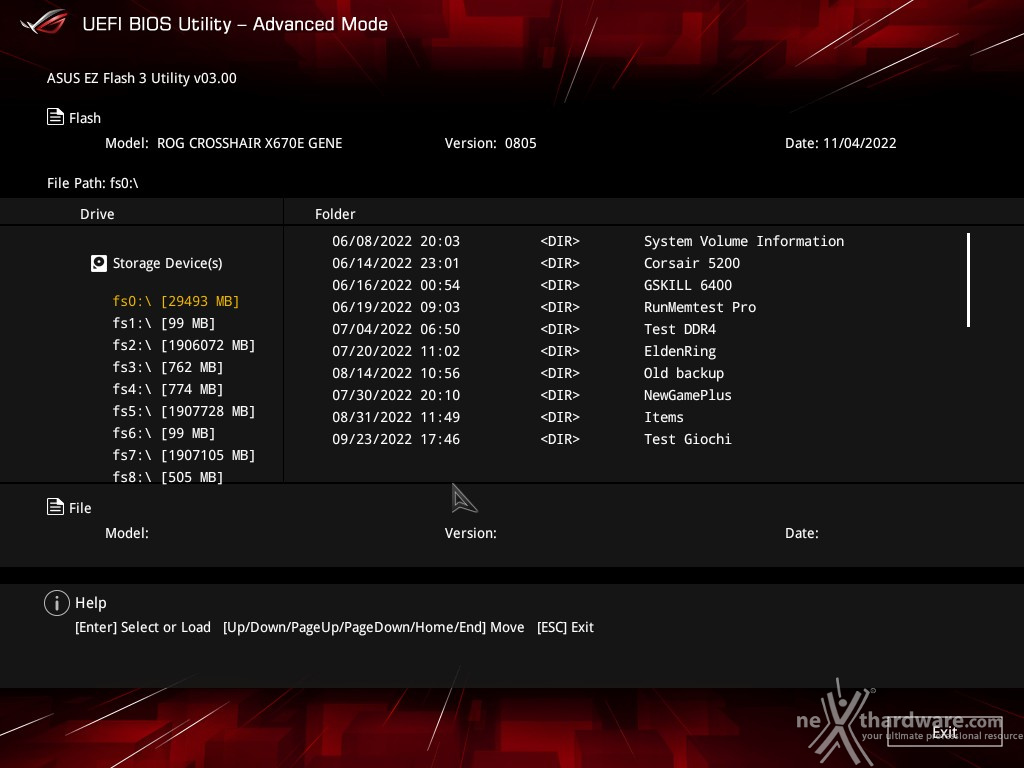1024x768 pixels.
Task: Click the Folder column header
Action: pyautogui.click(x=335, y=214)
